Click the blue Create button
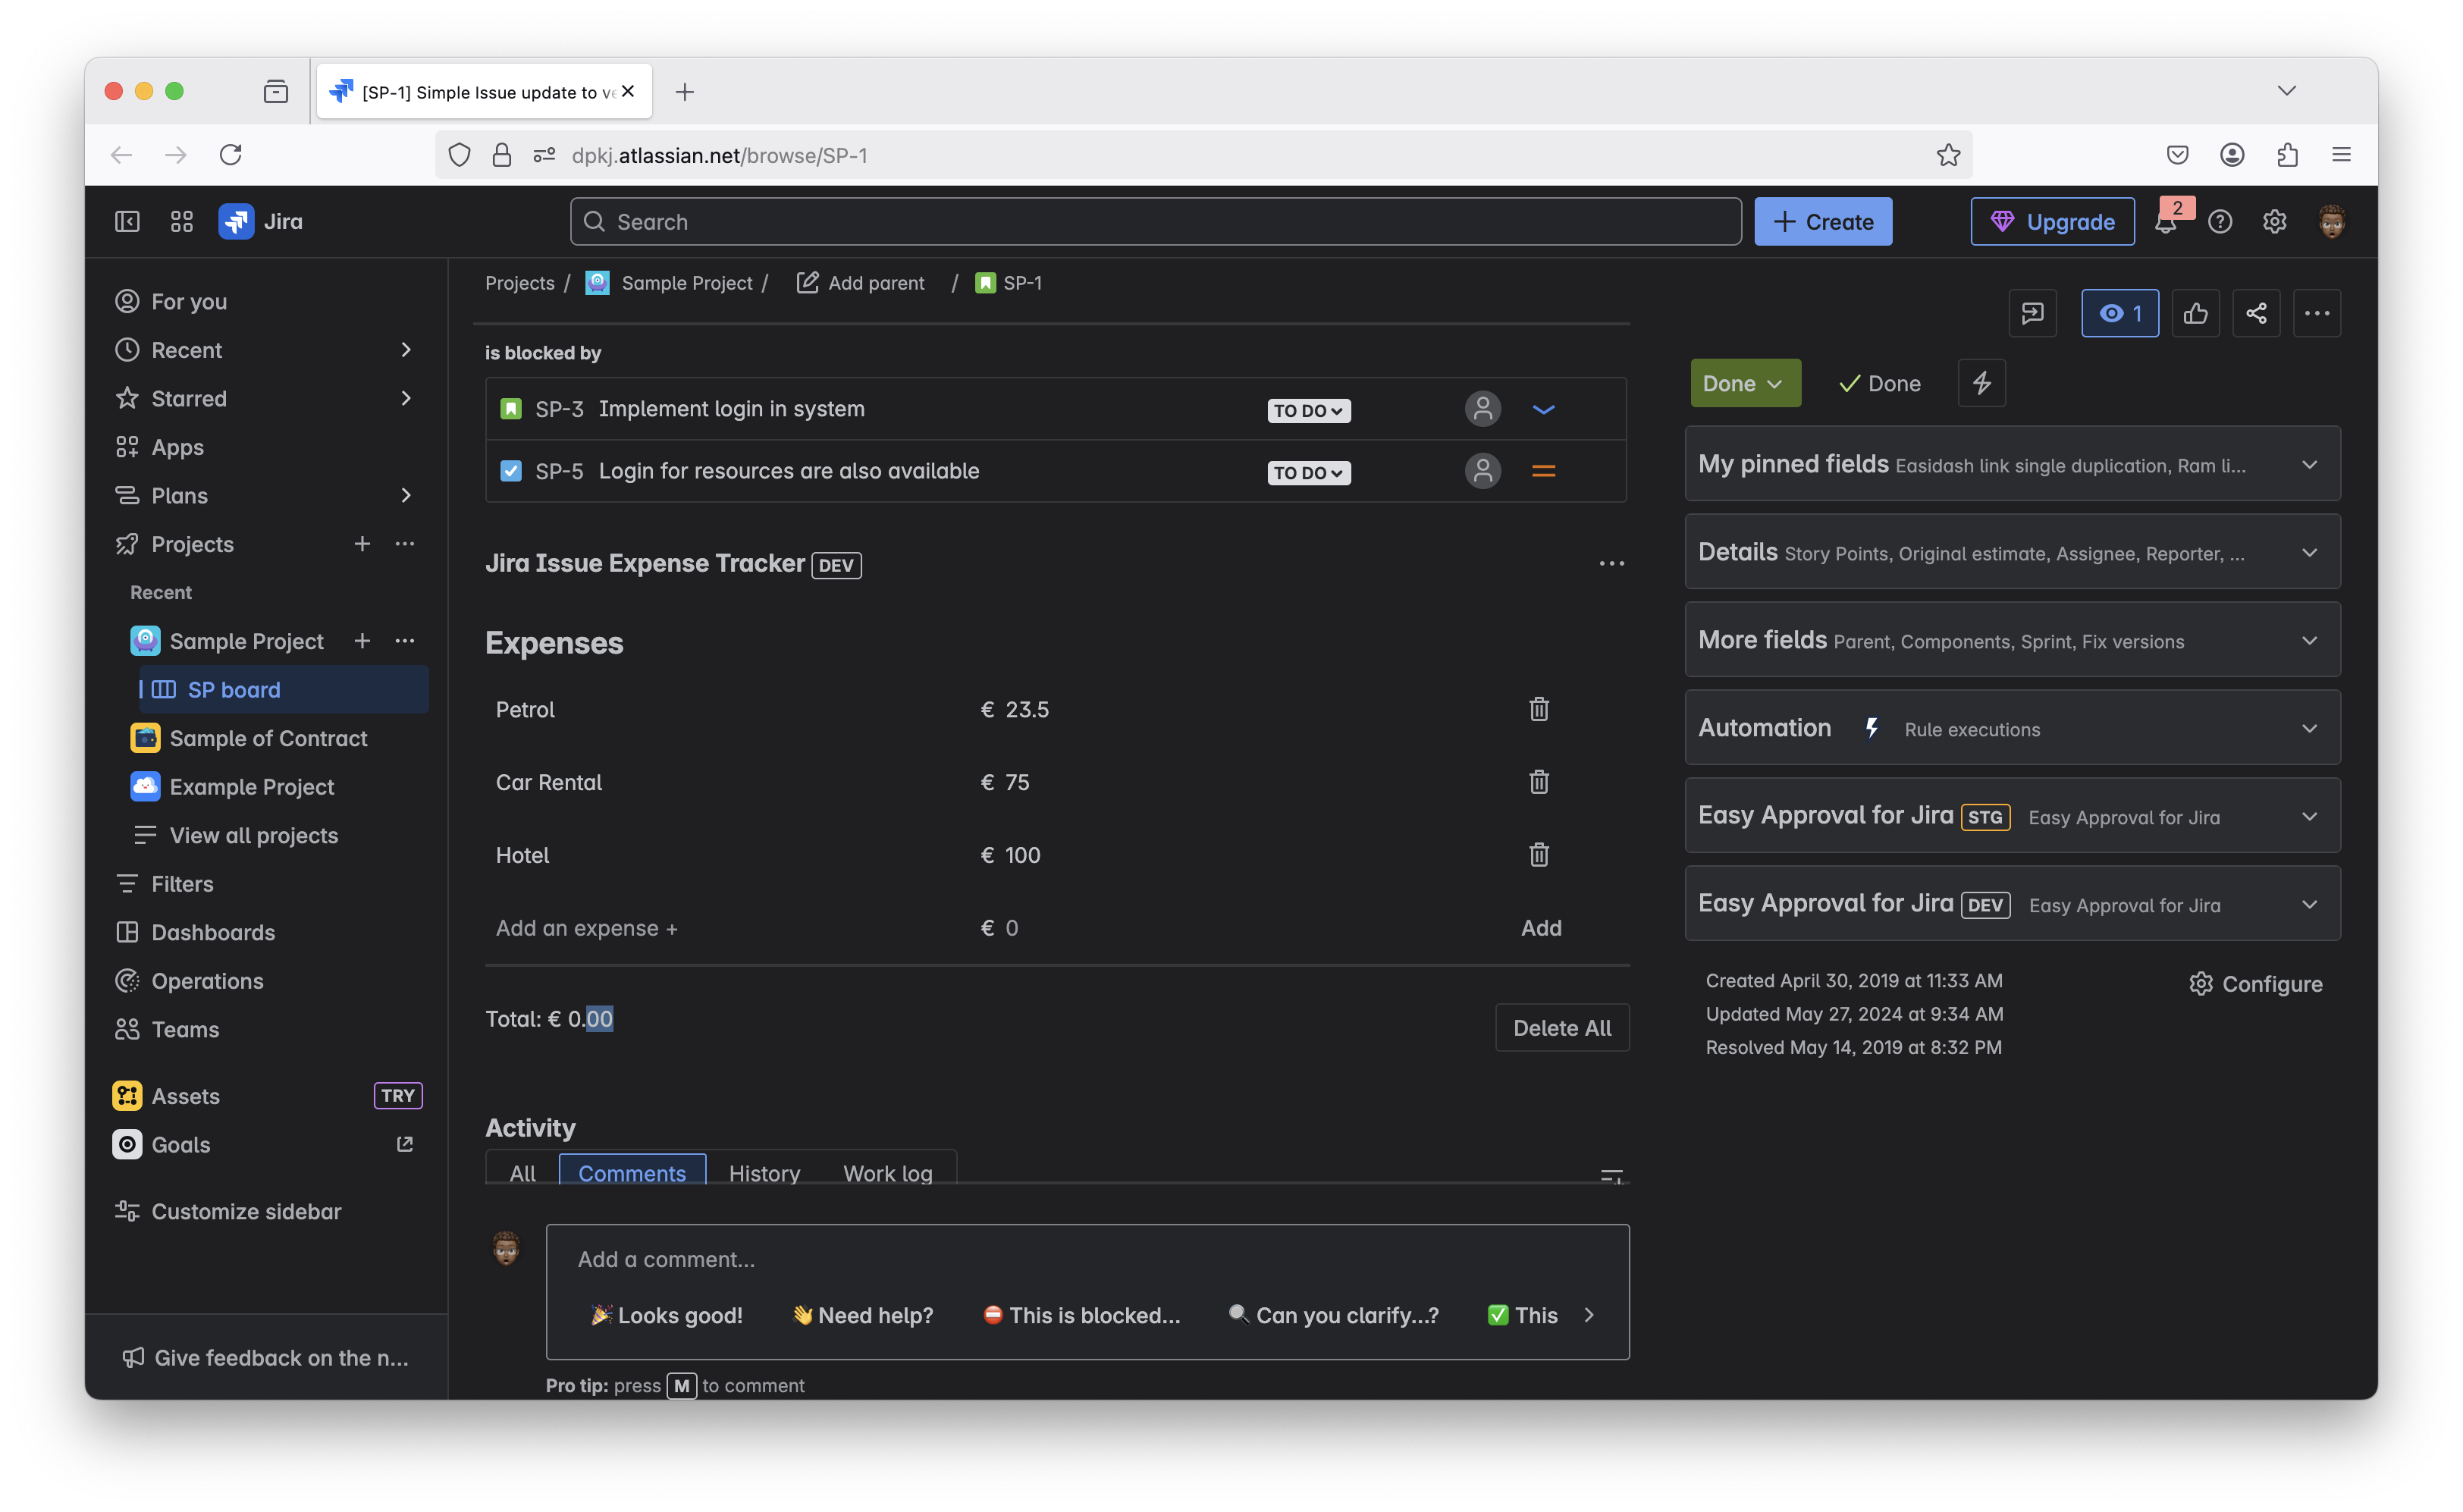Viewport: 2463px width, 1512px height. point(1822,222)
